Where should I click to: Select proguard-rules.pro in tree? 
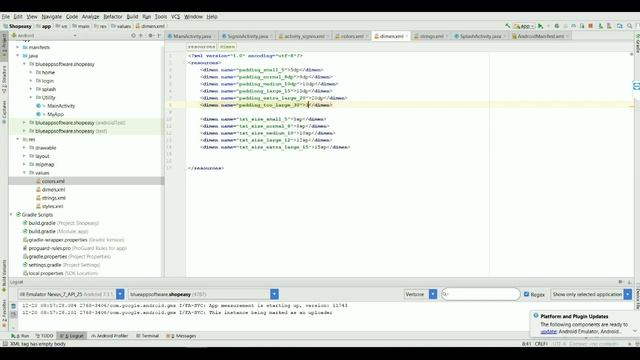[x=49, y=248]
